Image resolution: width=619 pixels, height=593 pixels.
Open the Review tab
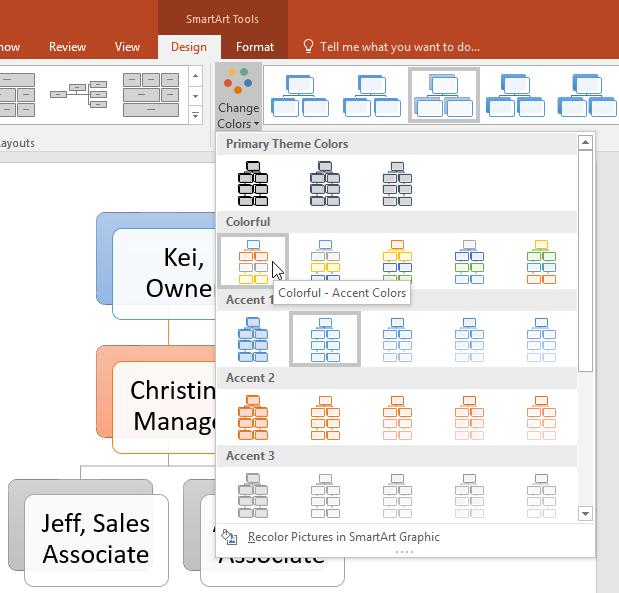[x=67, y=46]
